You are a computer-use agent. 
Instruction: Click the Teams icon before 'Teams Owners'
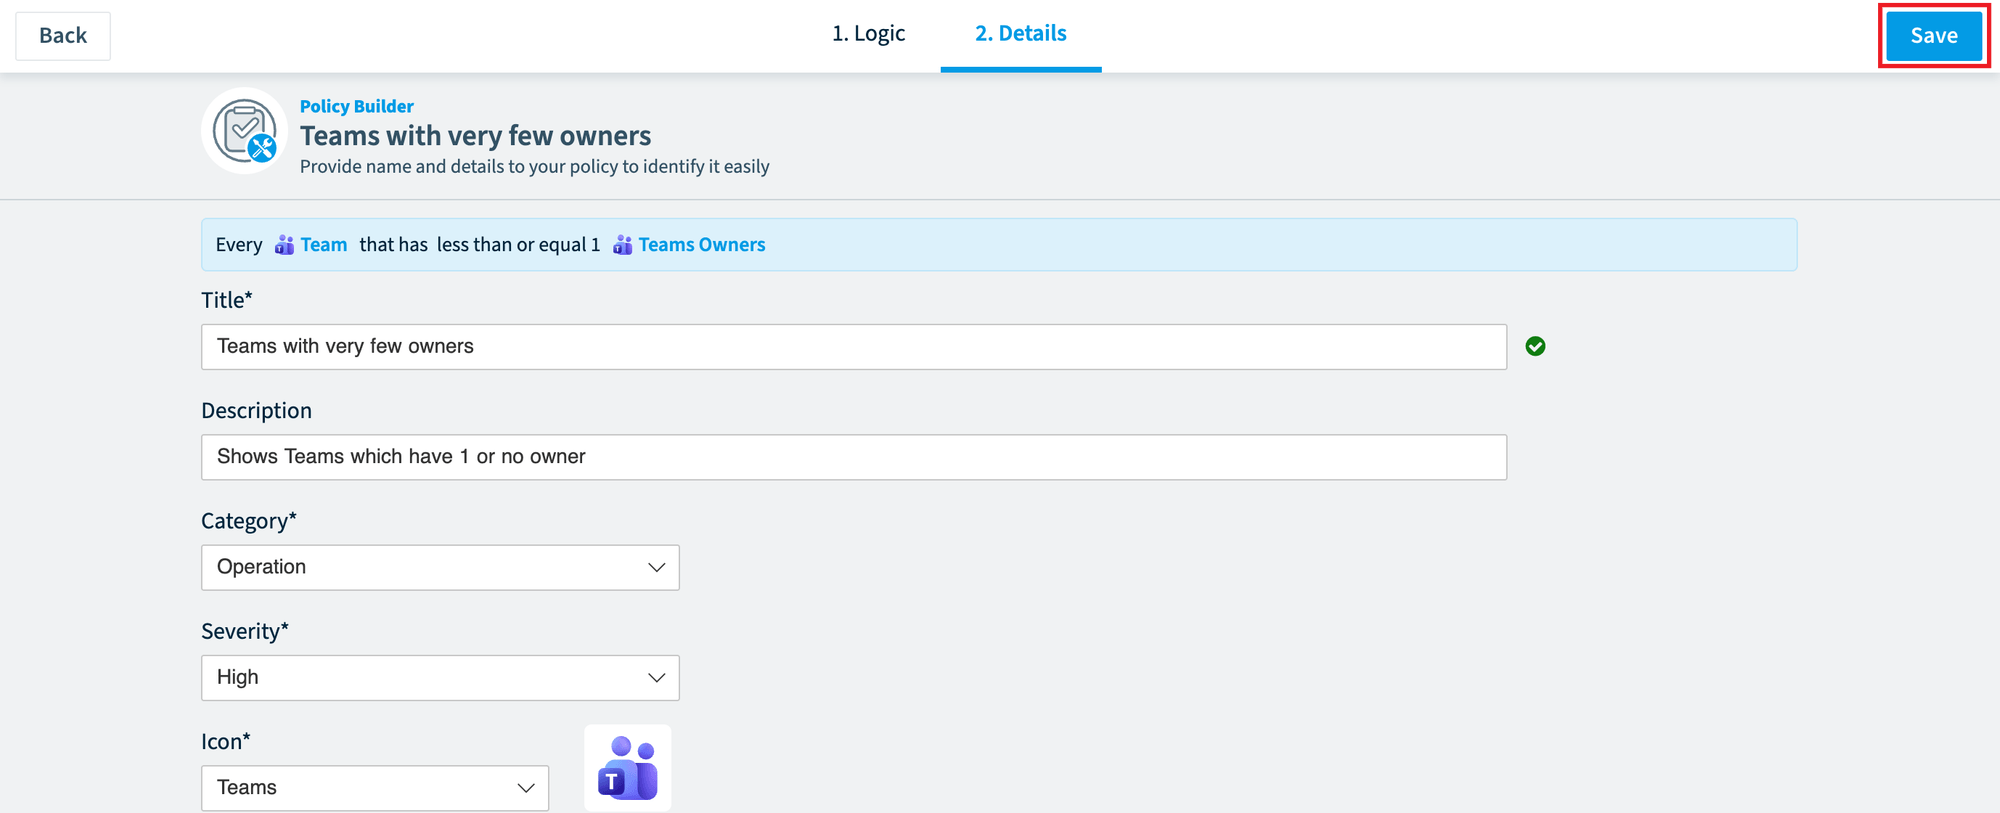pos(622,245)
